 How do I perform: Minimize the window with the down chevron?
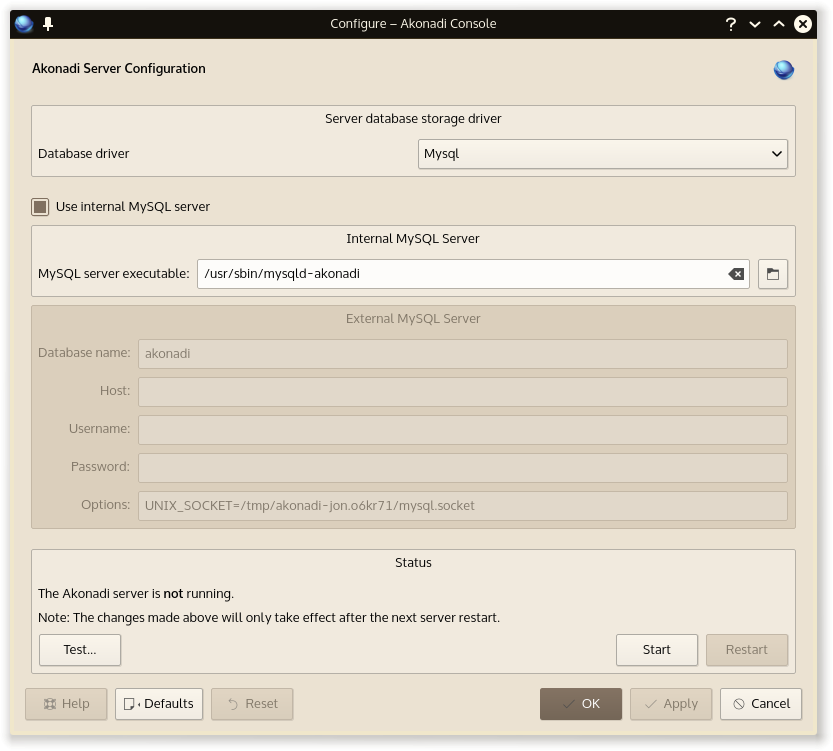click(x=755, y=24)
